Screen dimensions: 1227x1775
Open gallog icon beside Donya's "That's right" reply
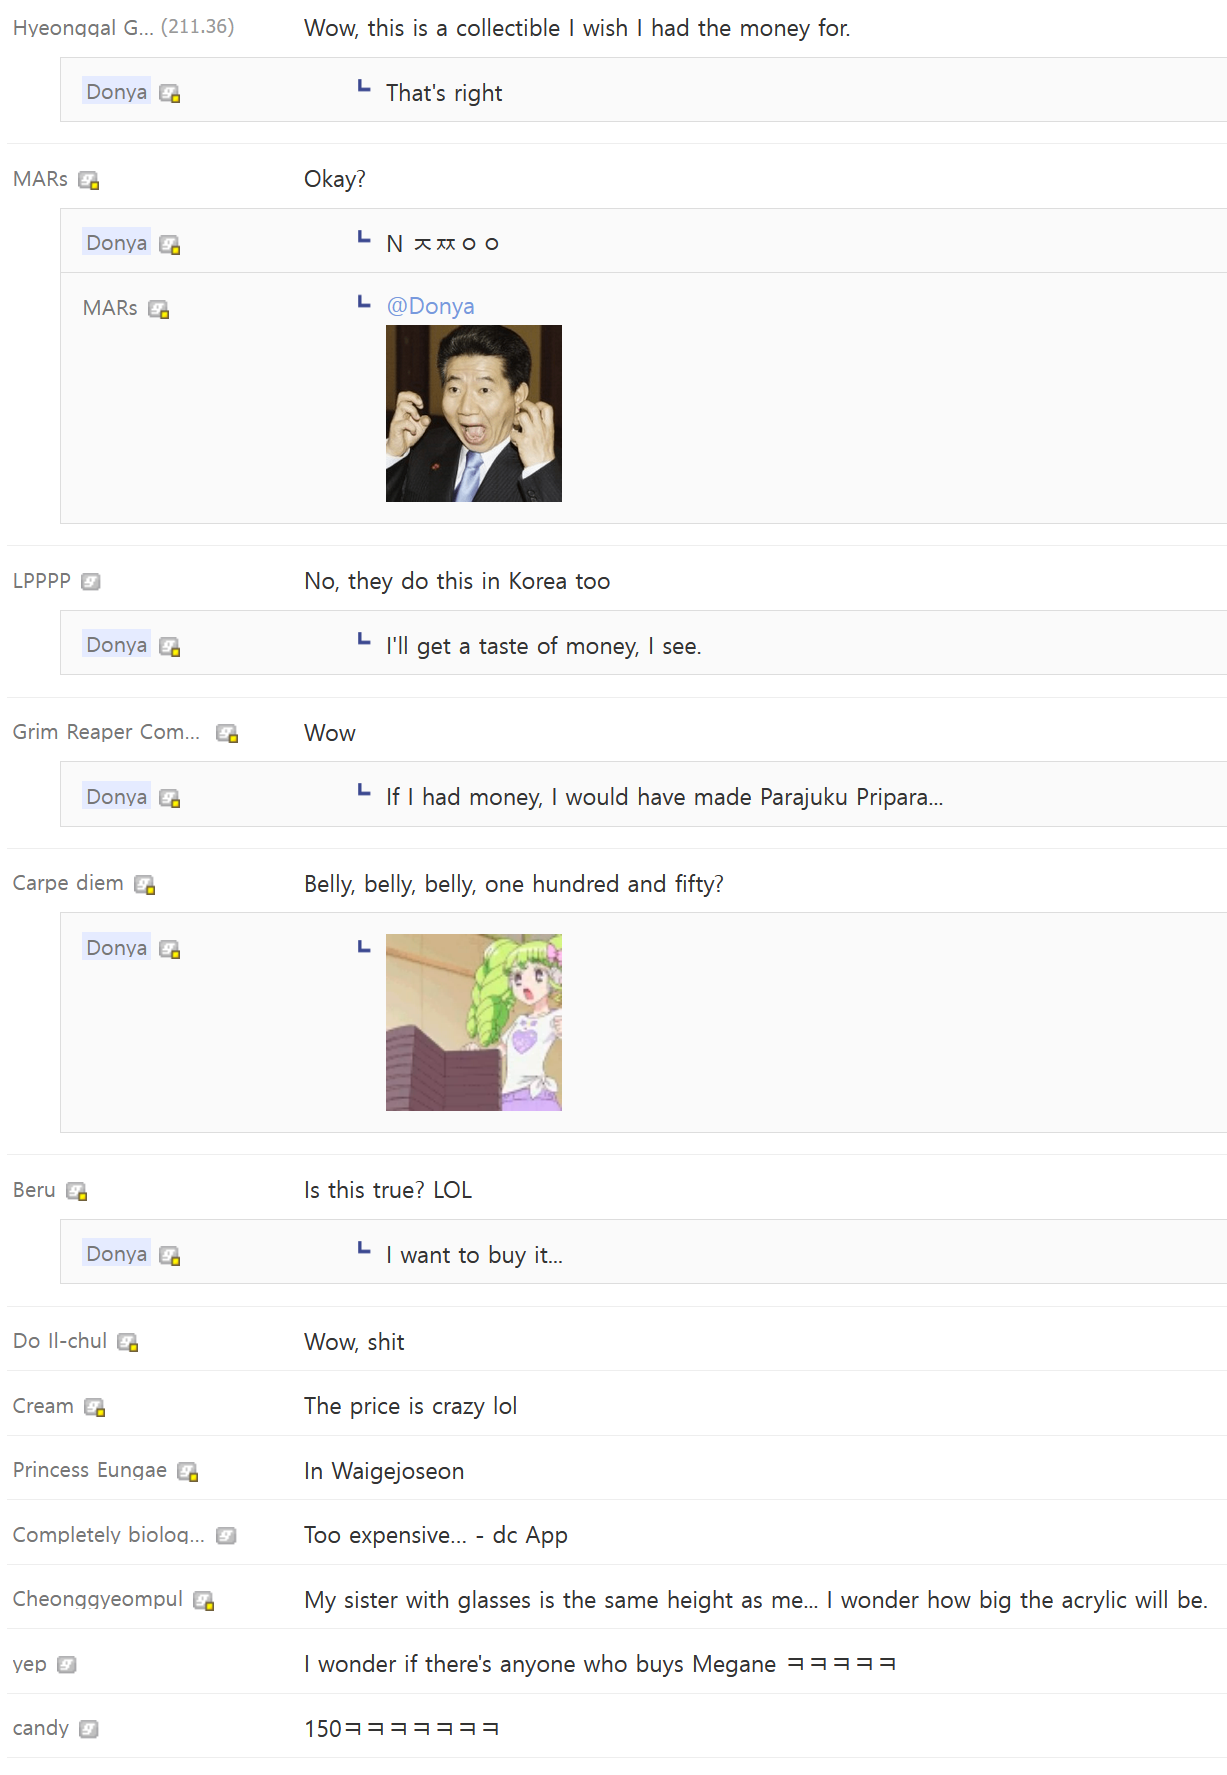(x=170, y=94)
